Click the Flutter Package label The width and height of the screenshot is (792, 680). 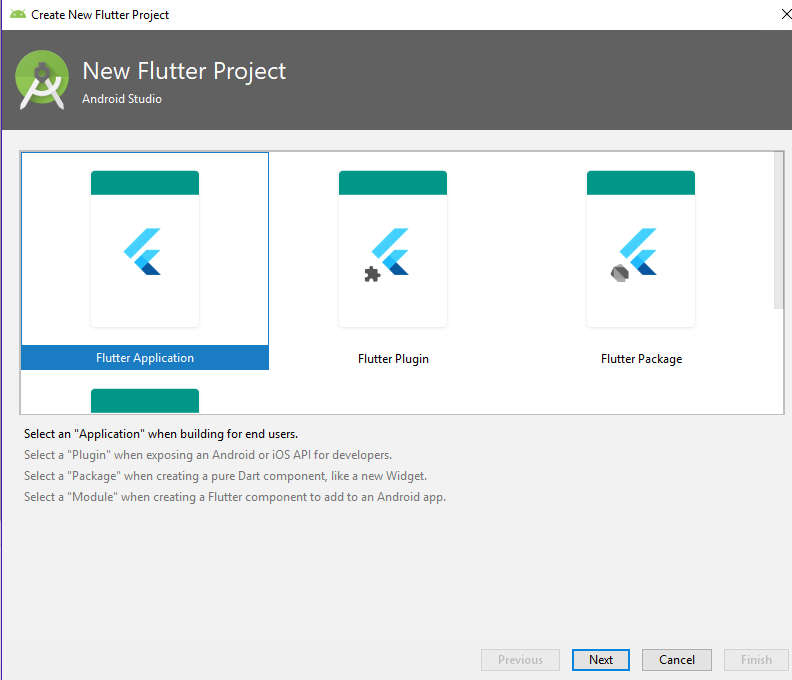click(641, 359)
